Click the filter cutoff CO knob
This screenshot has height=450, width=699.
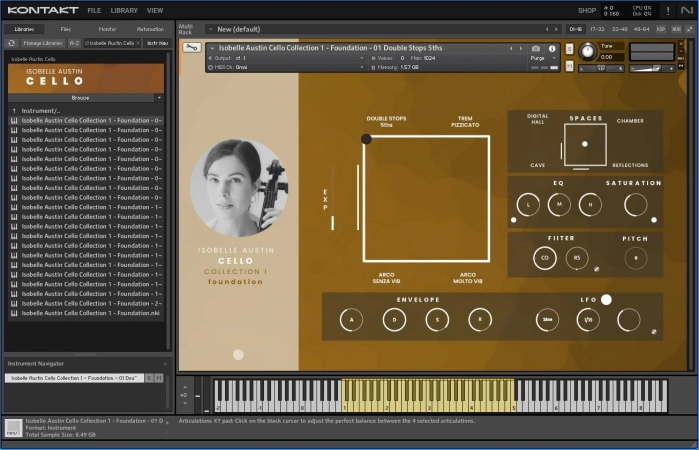click(545, 258)
